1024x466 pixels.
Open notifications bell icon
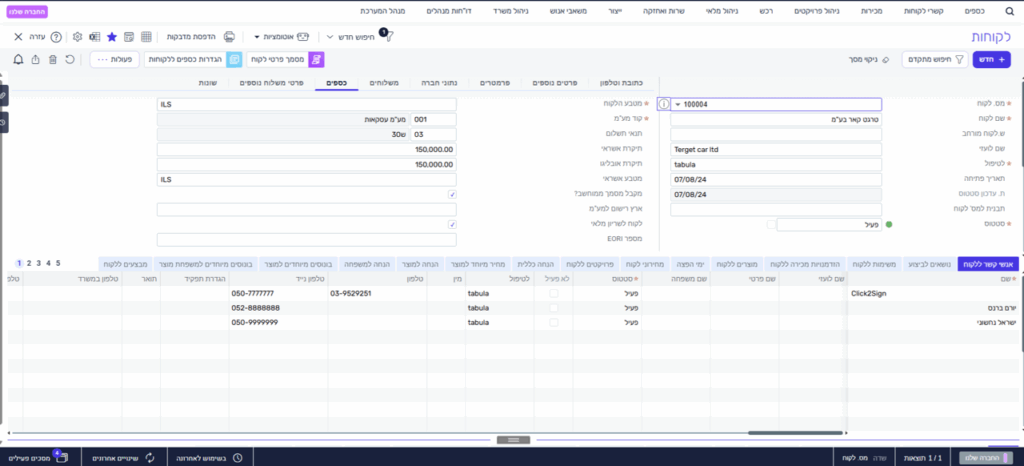coord(18,59)
